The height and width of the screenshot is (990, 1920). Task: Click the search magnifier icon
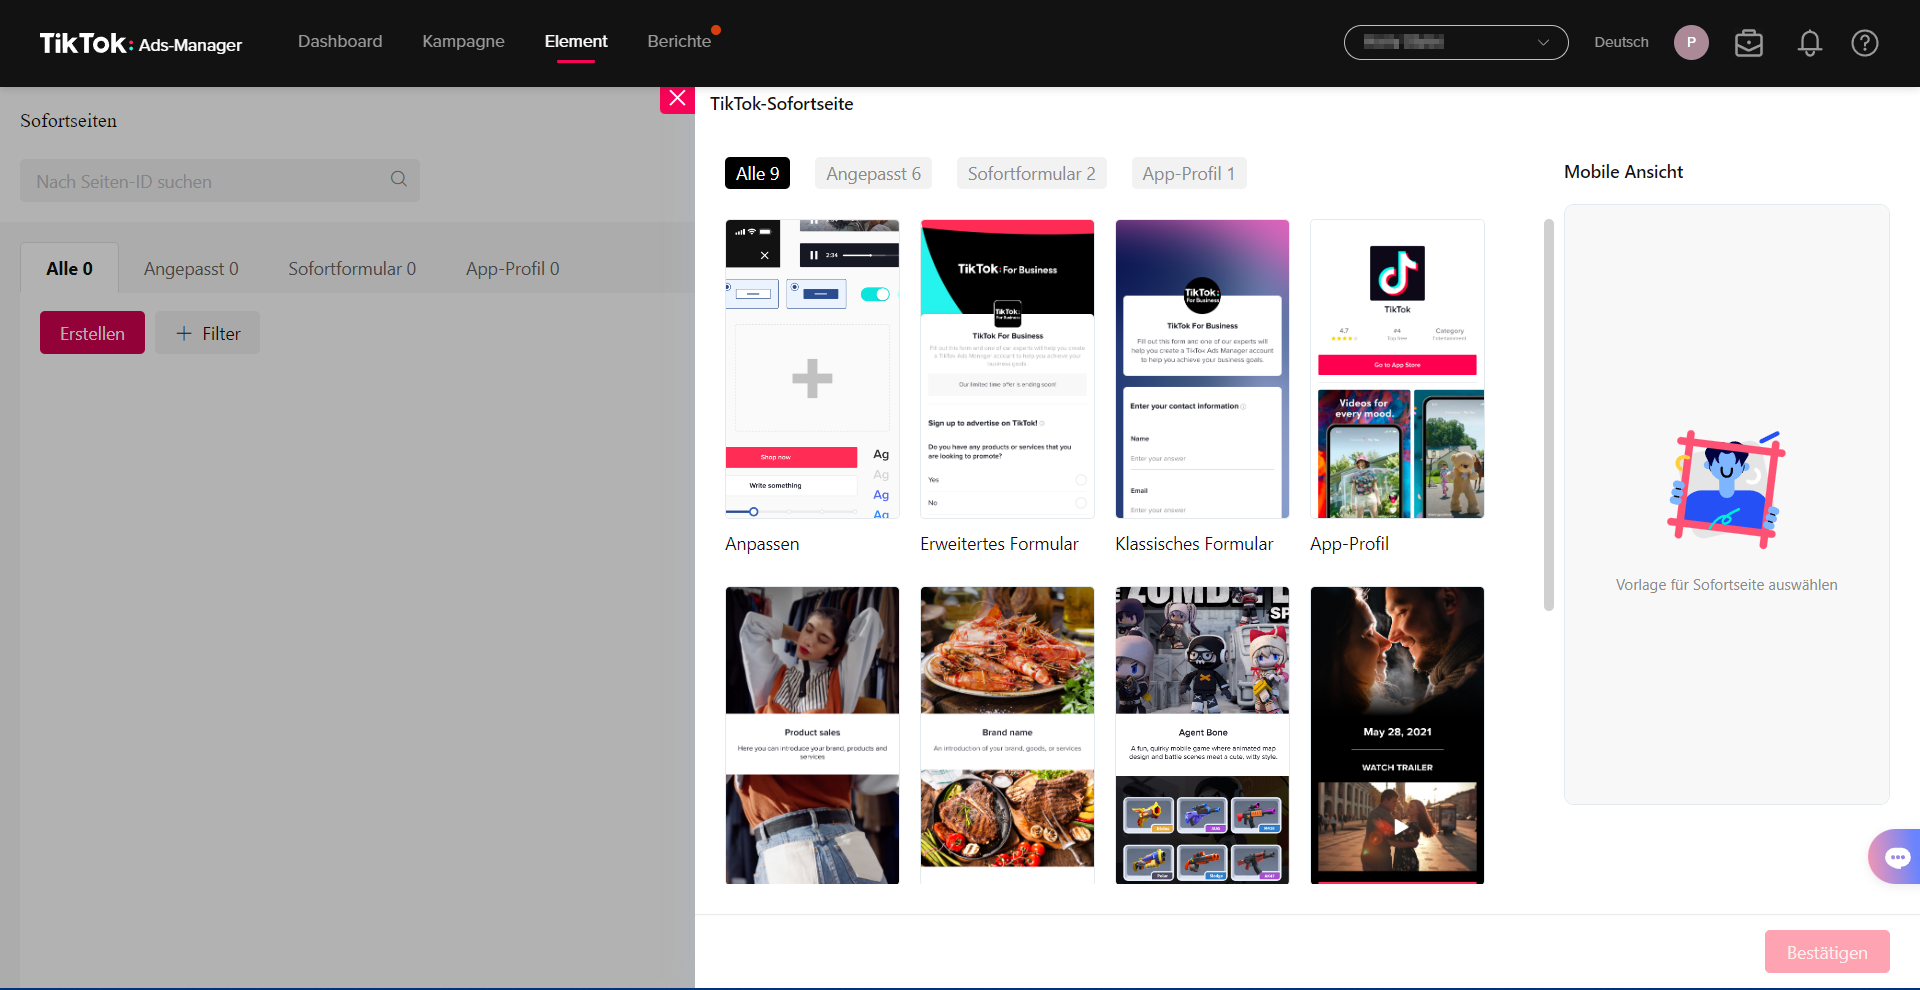point(399,180)
